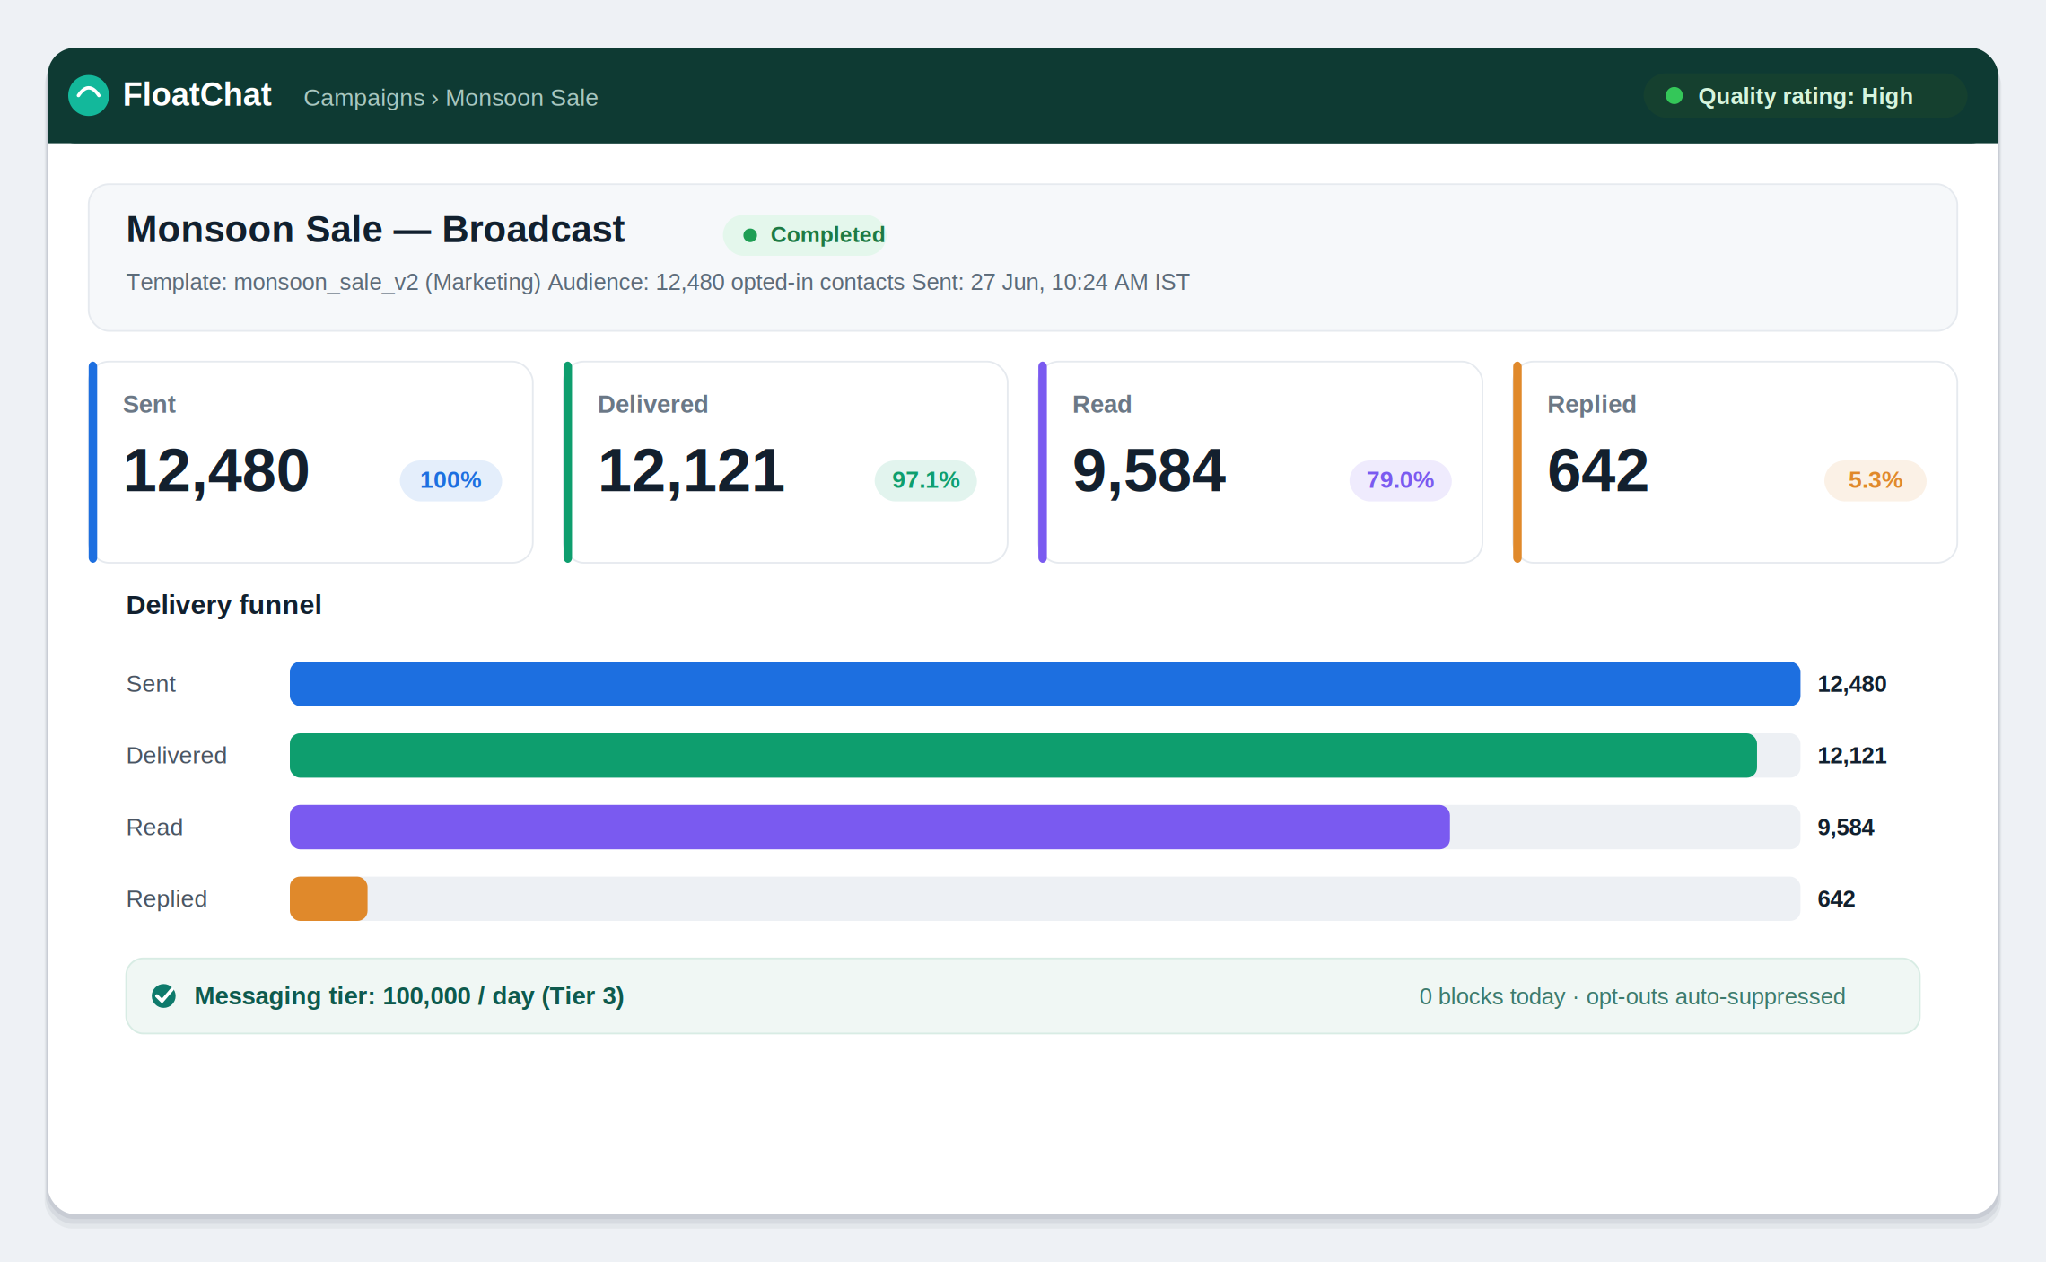
Task: Click the Sent card title label
Action: (149, 404)
